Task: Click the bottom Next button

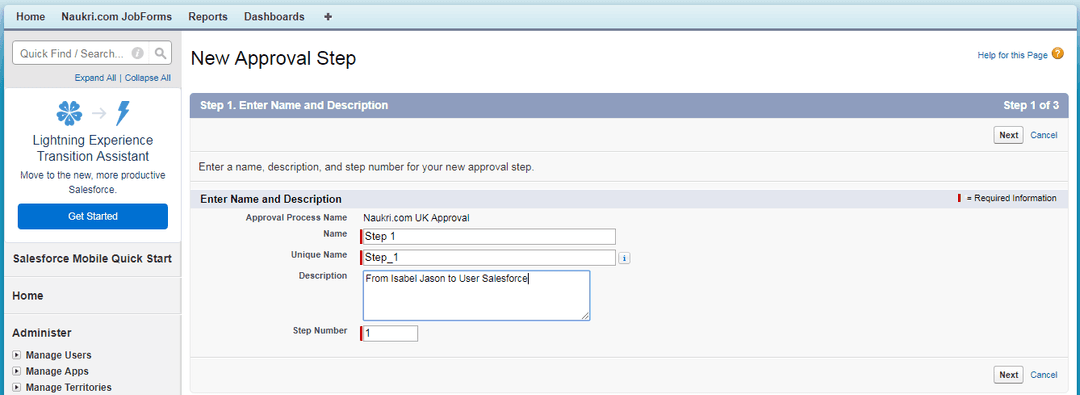Action: [1008, 375]
